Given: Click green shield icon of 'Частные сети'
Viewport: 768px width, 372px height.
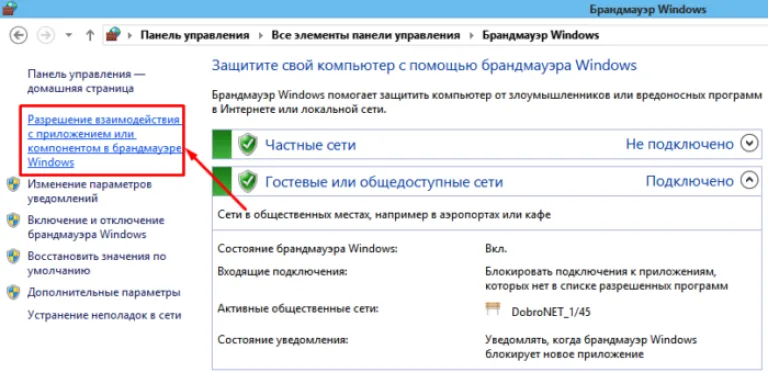Looking at the screenshot, I should (x=247, y=145).
